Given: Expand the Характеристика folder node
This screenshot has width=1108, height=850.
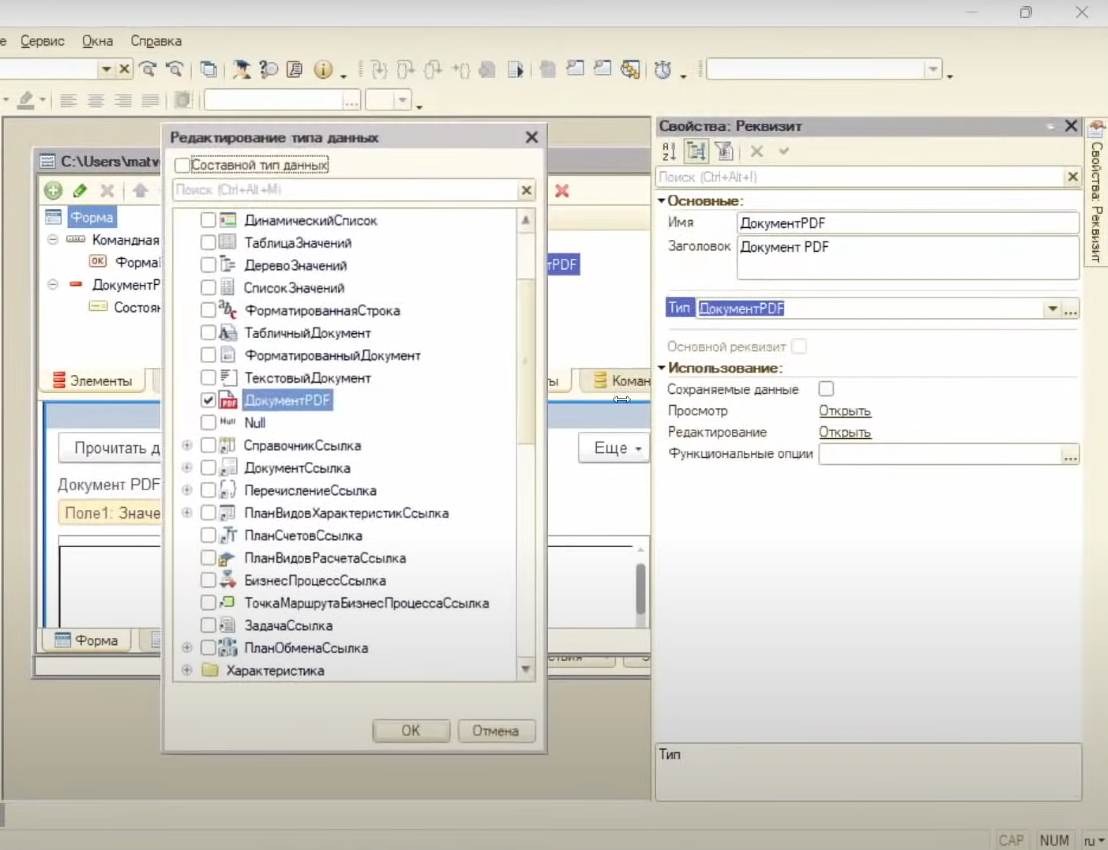Looking at the screenshot, I should pyautogui.click(x=187, y=670).
